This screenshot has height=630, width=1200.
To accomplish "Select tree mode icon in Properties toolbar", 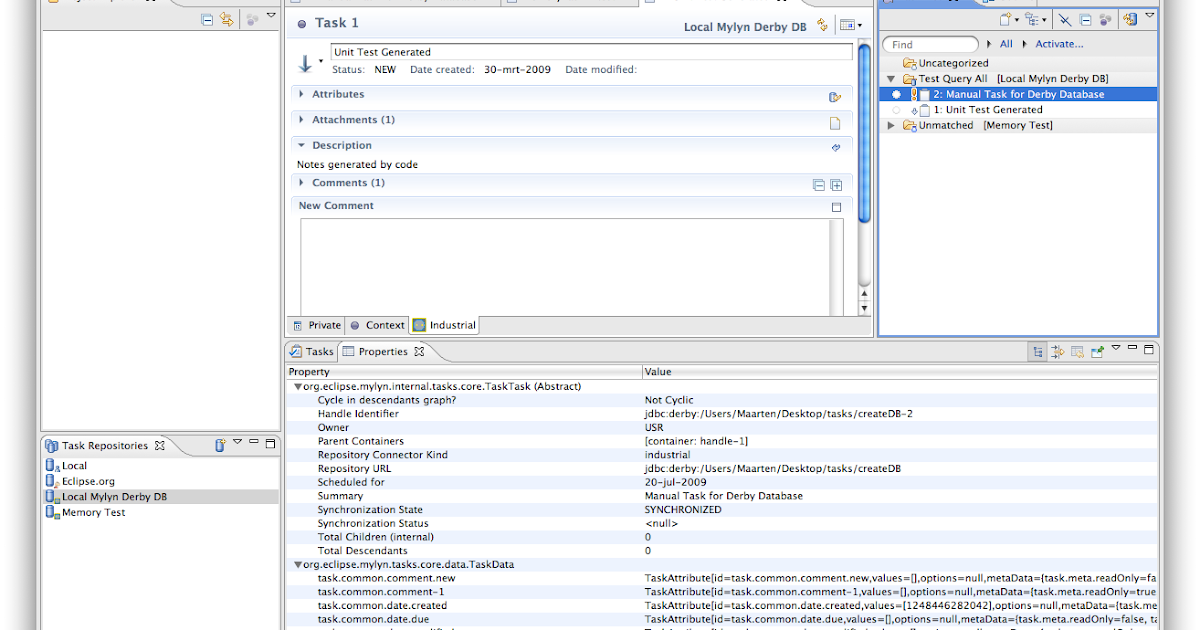I will (1038, 350).
